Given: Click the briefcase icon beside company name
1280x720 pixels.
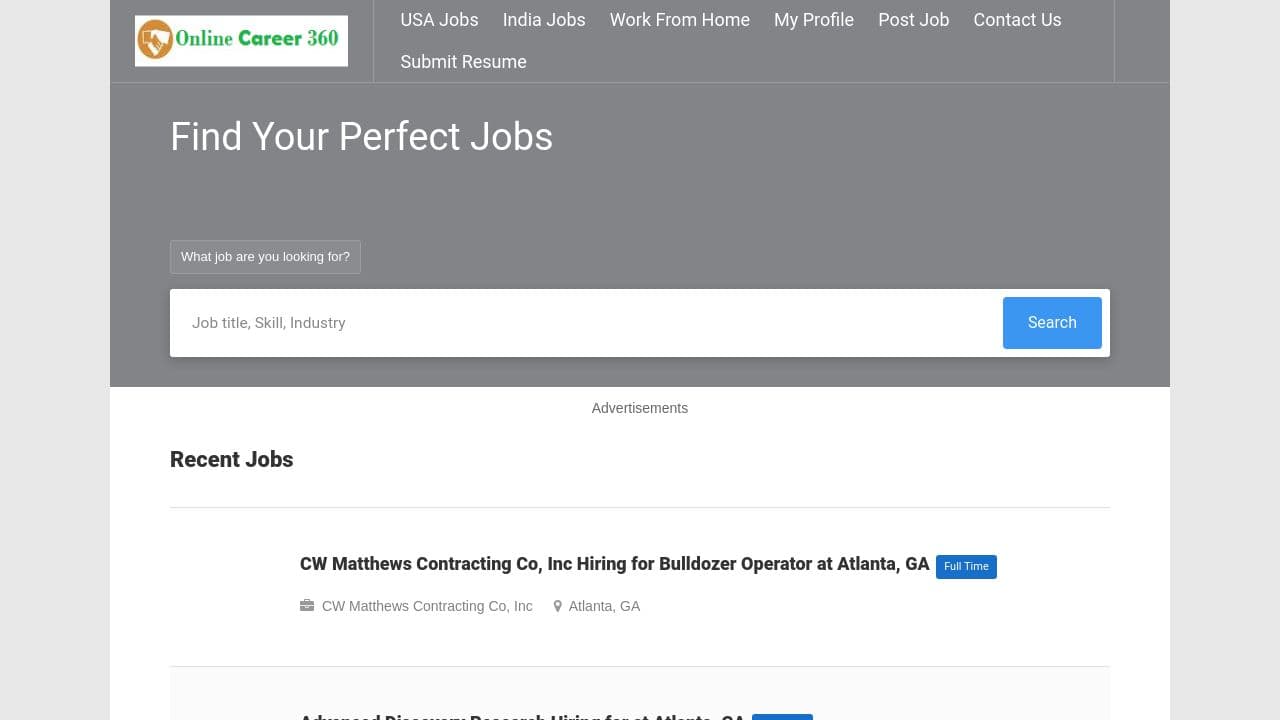Looking at the screenshot, I should [x=307, y=606].
